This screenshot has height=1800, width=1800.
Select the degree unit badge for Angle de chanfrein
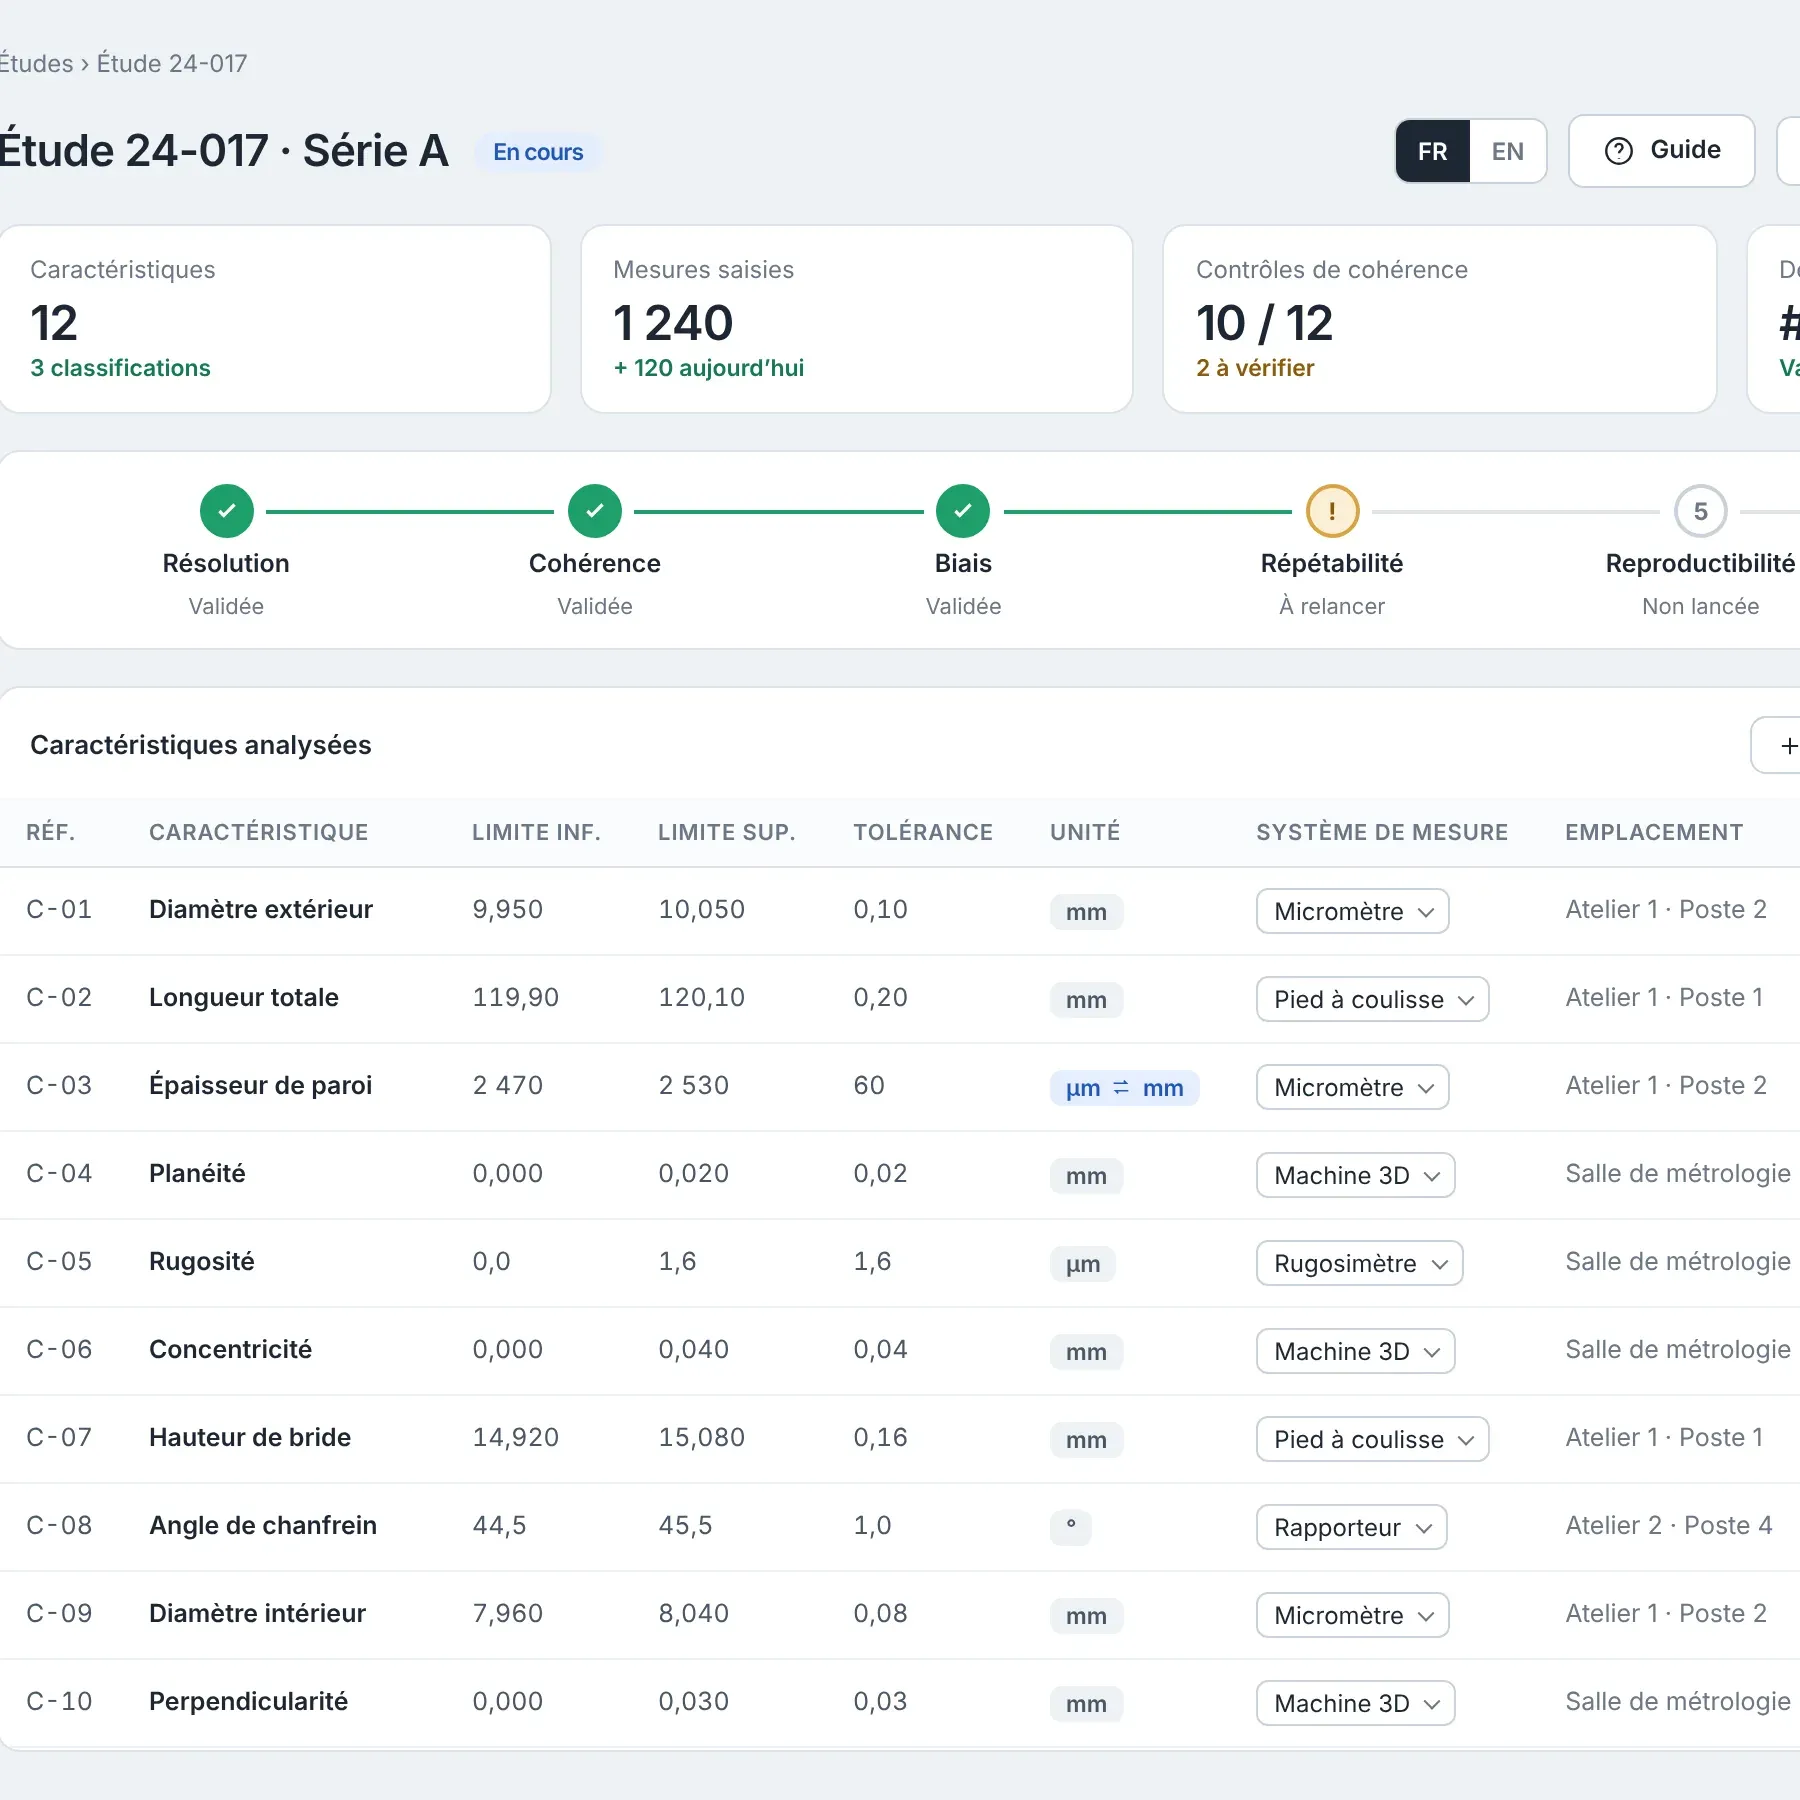(x=1071, y=1527)
